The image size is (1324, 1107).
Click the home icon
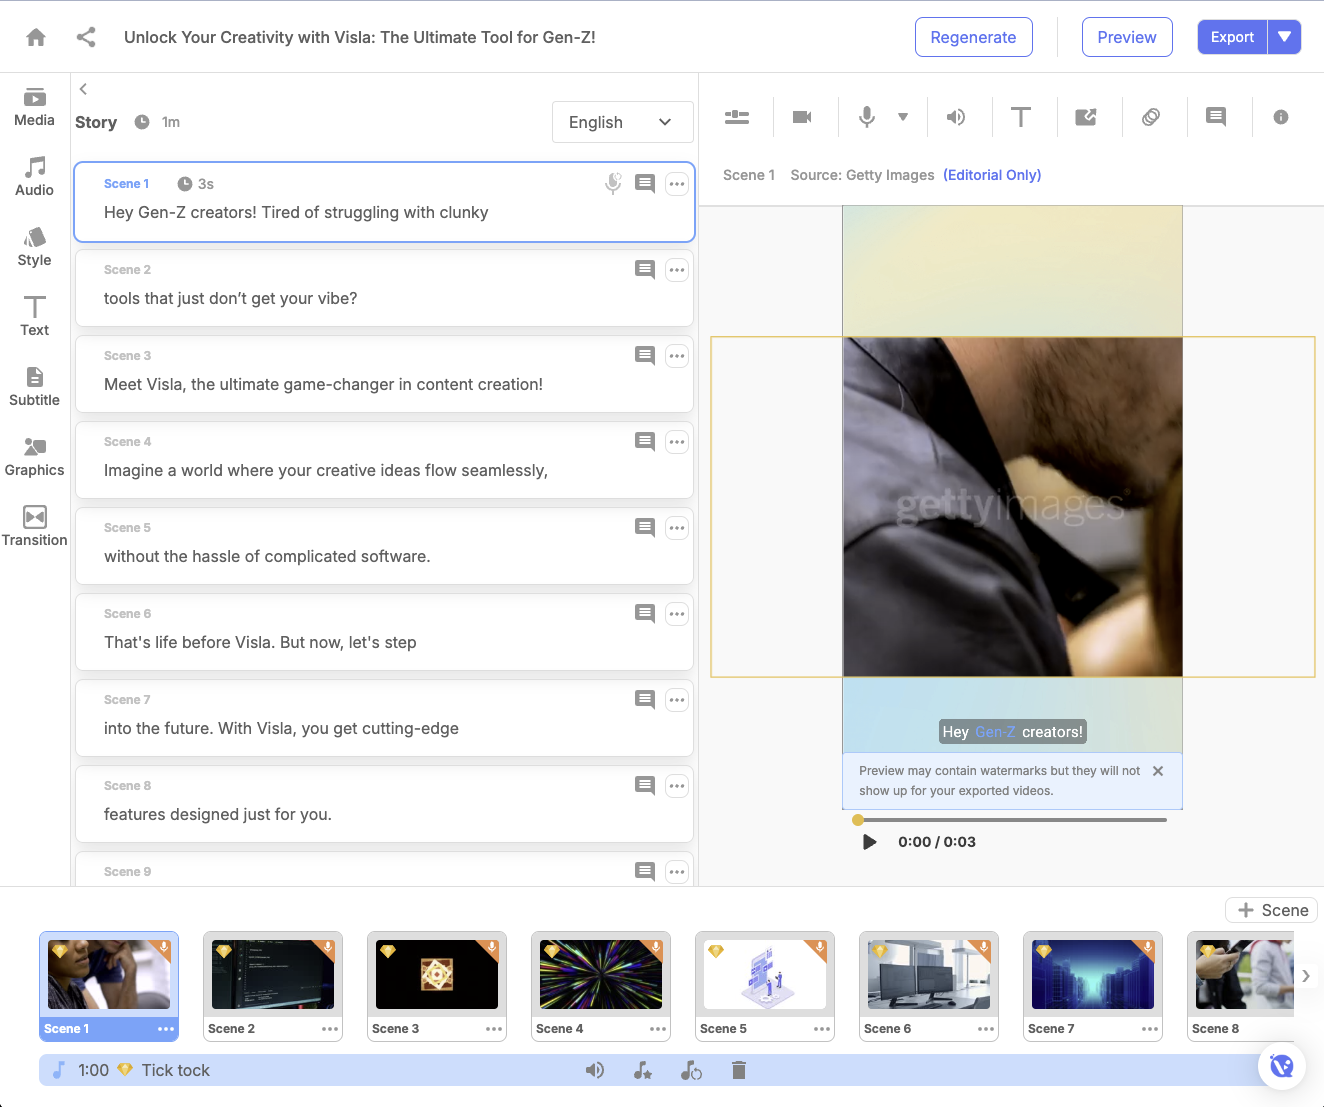coord(36,37)
